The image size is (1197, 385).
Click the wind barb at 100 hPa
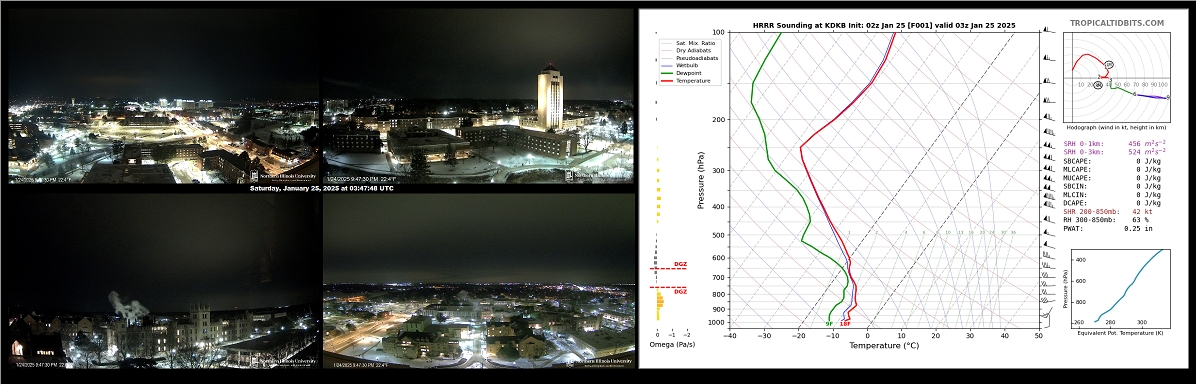pyautogui.click(x=1048, y=31)
